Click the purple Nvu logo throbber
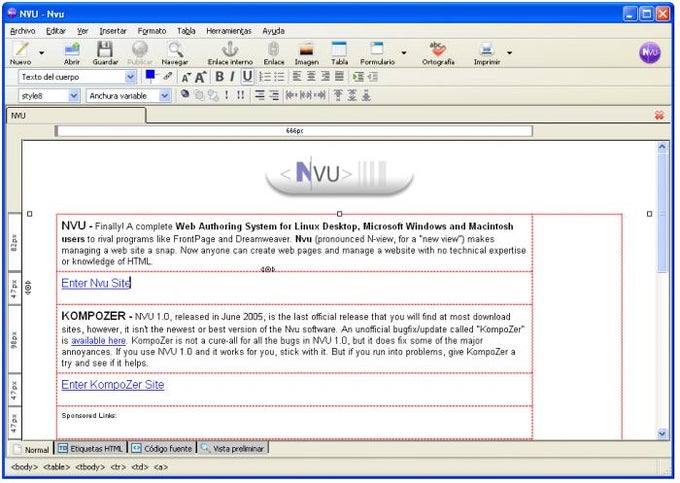This screenshot has width=680, height=483. [x=650, y=53]
